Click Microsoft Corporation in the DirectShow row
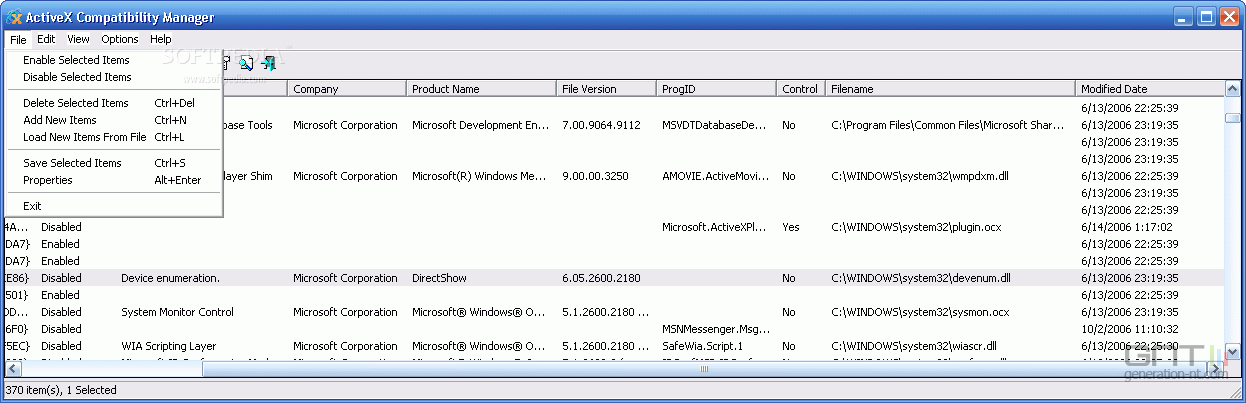The image size is (1246, 403). pos(345,278)
